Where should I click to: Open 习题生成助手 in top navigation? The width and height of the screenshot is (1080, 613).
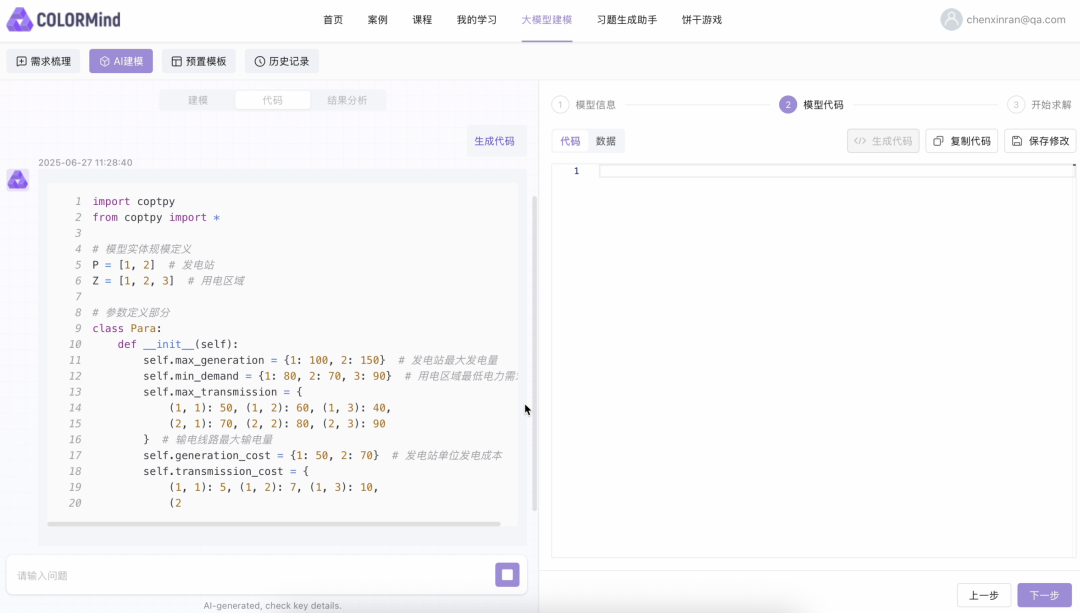click(627, 19)
